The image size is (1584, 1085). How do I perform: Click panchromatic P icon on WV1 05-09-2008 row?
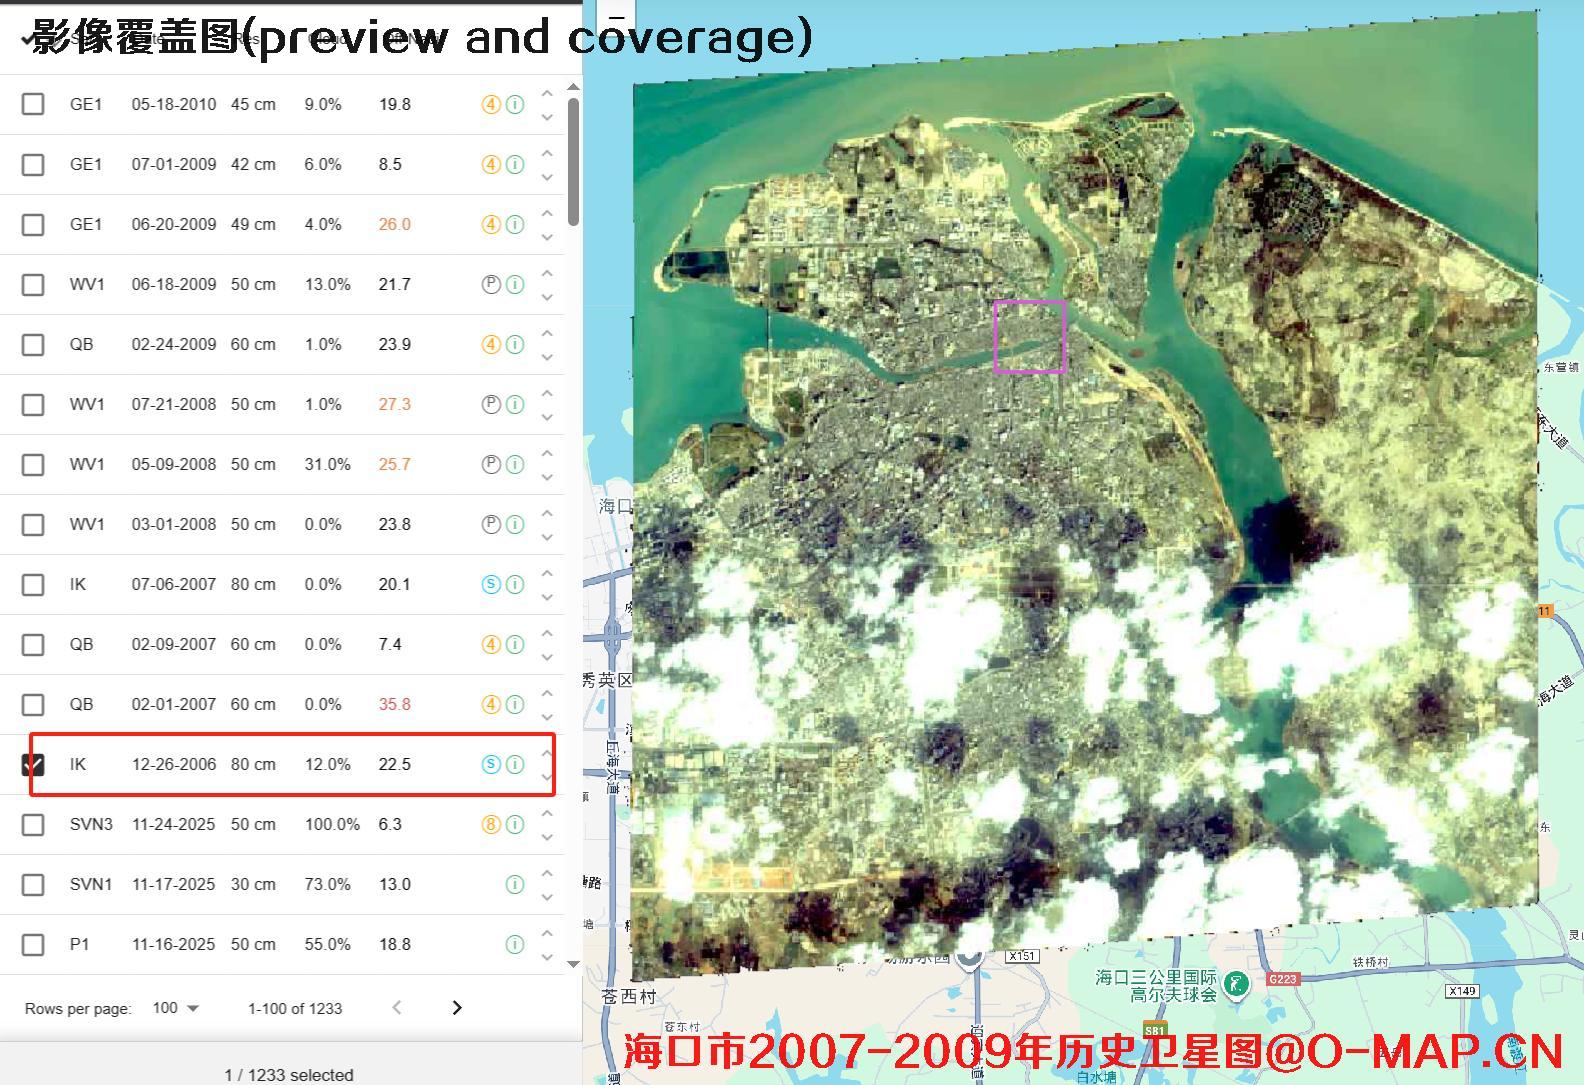tap(491, 464)
